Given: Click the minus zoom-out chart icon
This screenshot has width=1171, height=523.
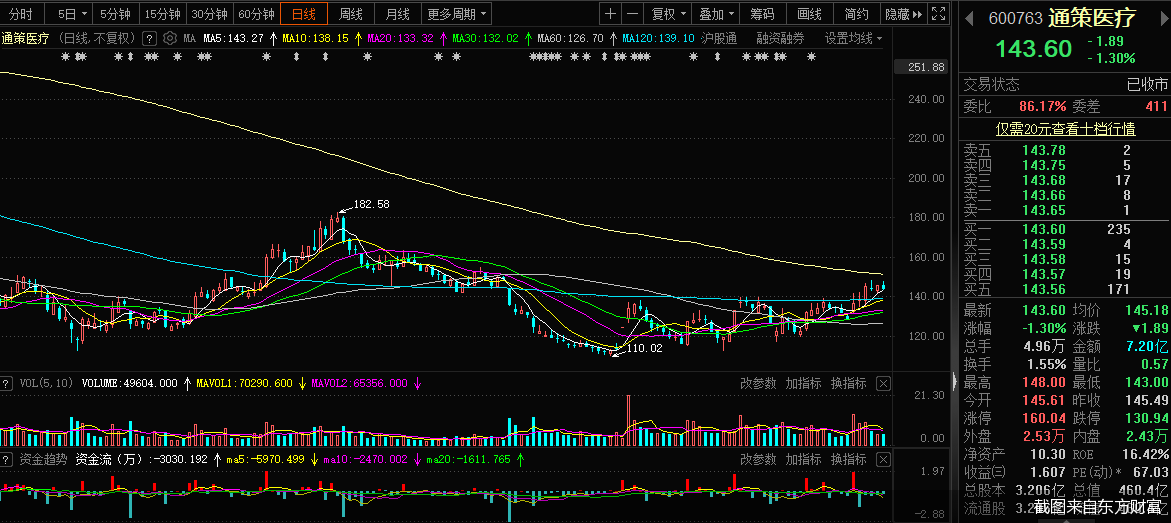Looking at the screenshot, I should click(633, 14).
